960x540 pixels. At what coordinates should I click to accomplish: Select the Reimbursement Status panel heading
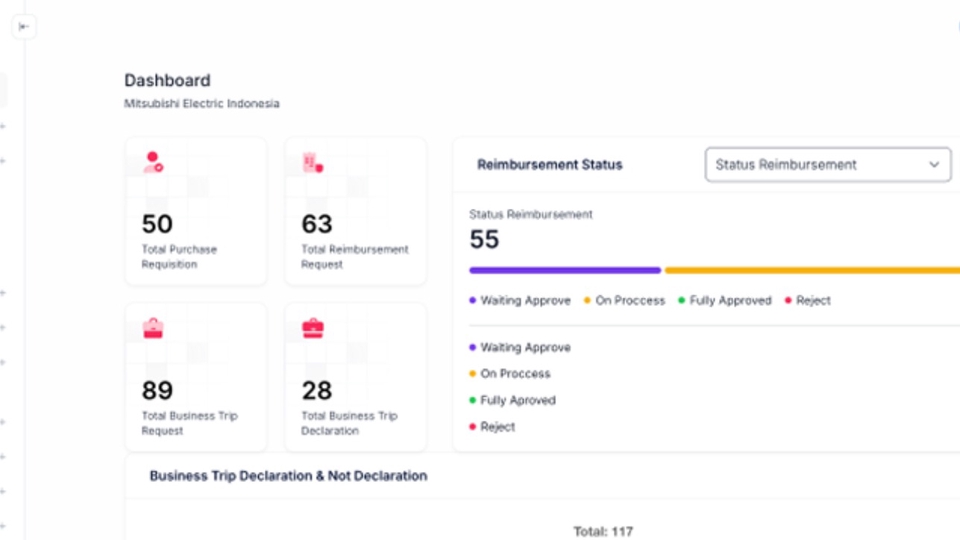click(549, 165)
